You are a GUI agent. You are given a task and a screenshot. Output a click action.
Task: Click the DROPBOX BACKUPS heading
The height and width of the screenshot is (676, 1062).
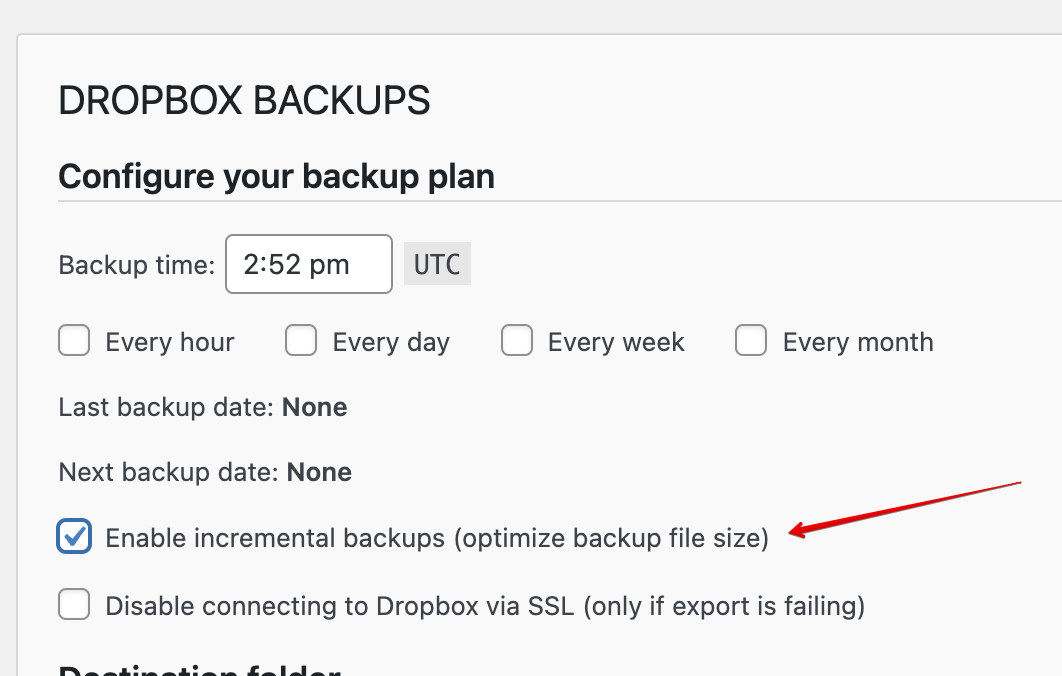click(245, 101)
